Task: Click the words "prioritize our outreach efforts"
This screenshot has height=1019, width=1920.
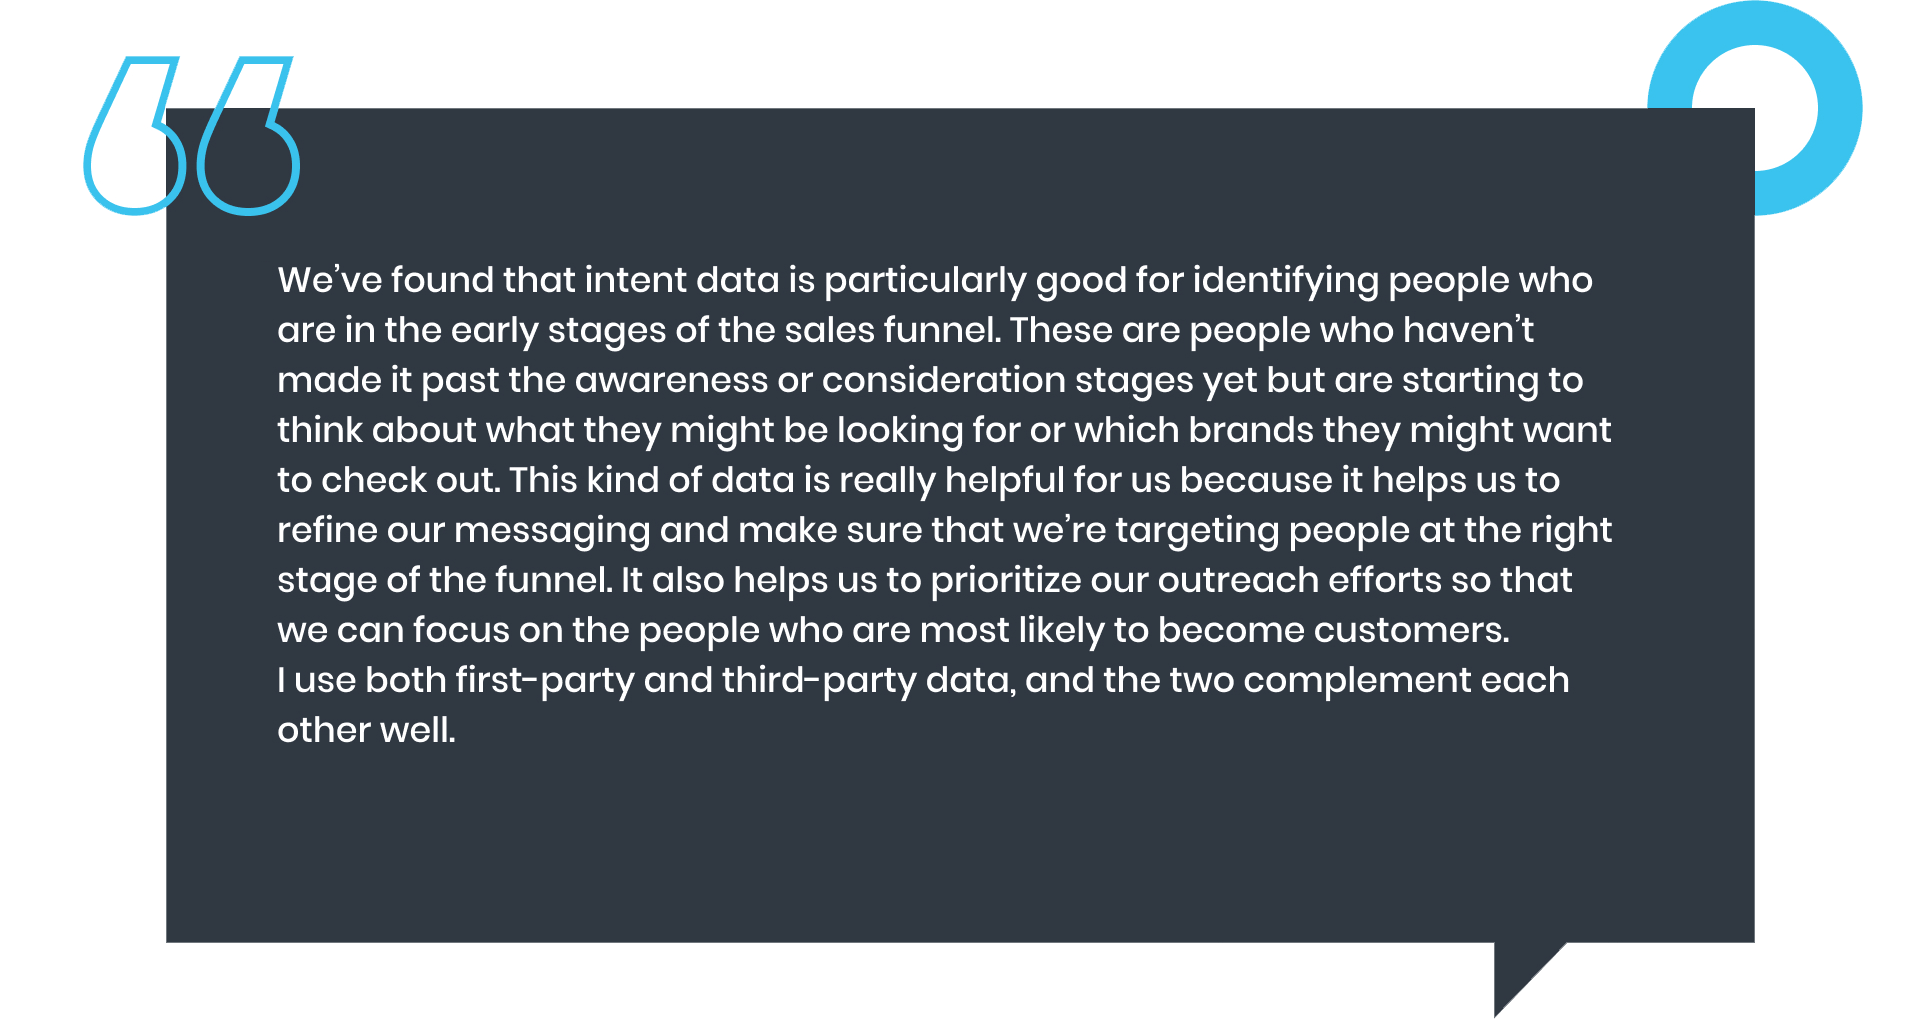Action: pyautogui.click(x=1180, y=581)
